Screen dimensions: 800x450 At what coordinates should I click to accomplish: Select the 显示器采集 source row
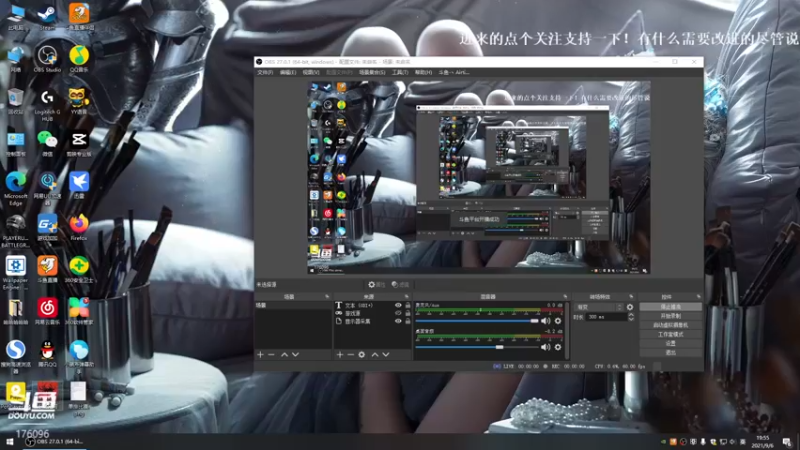[x=372, y=321]
